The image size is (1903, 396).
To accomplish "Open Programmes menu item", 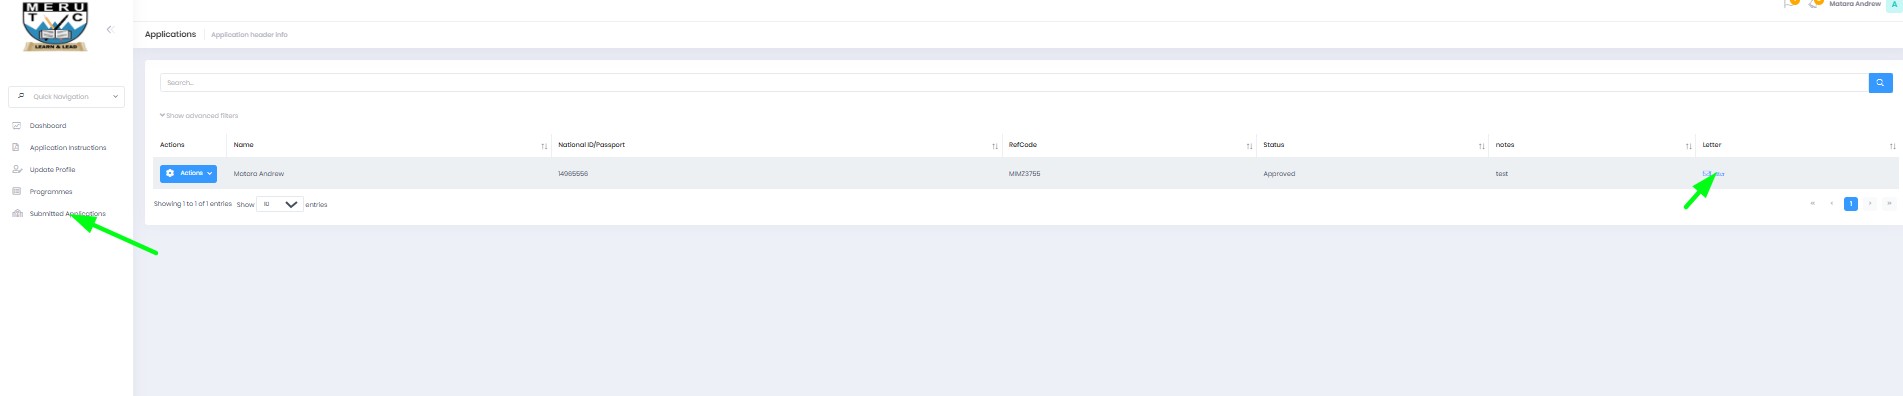I will pyautogui.click(x=51, y=192).
